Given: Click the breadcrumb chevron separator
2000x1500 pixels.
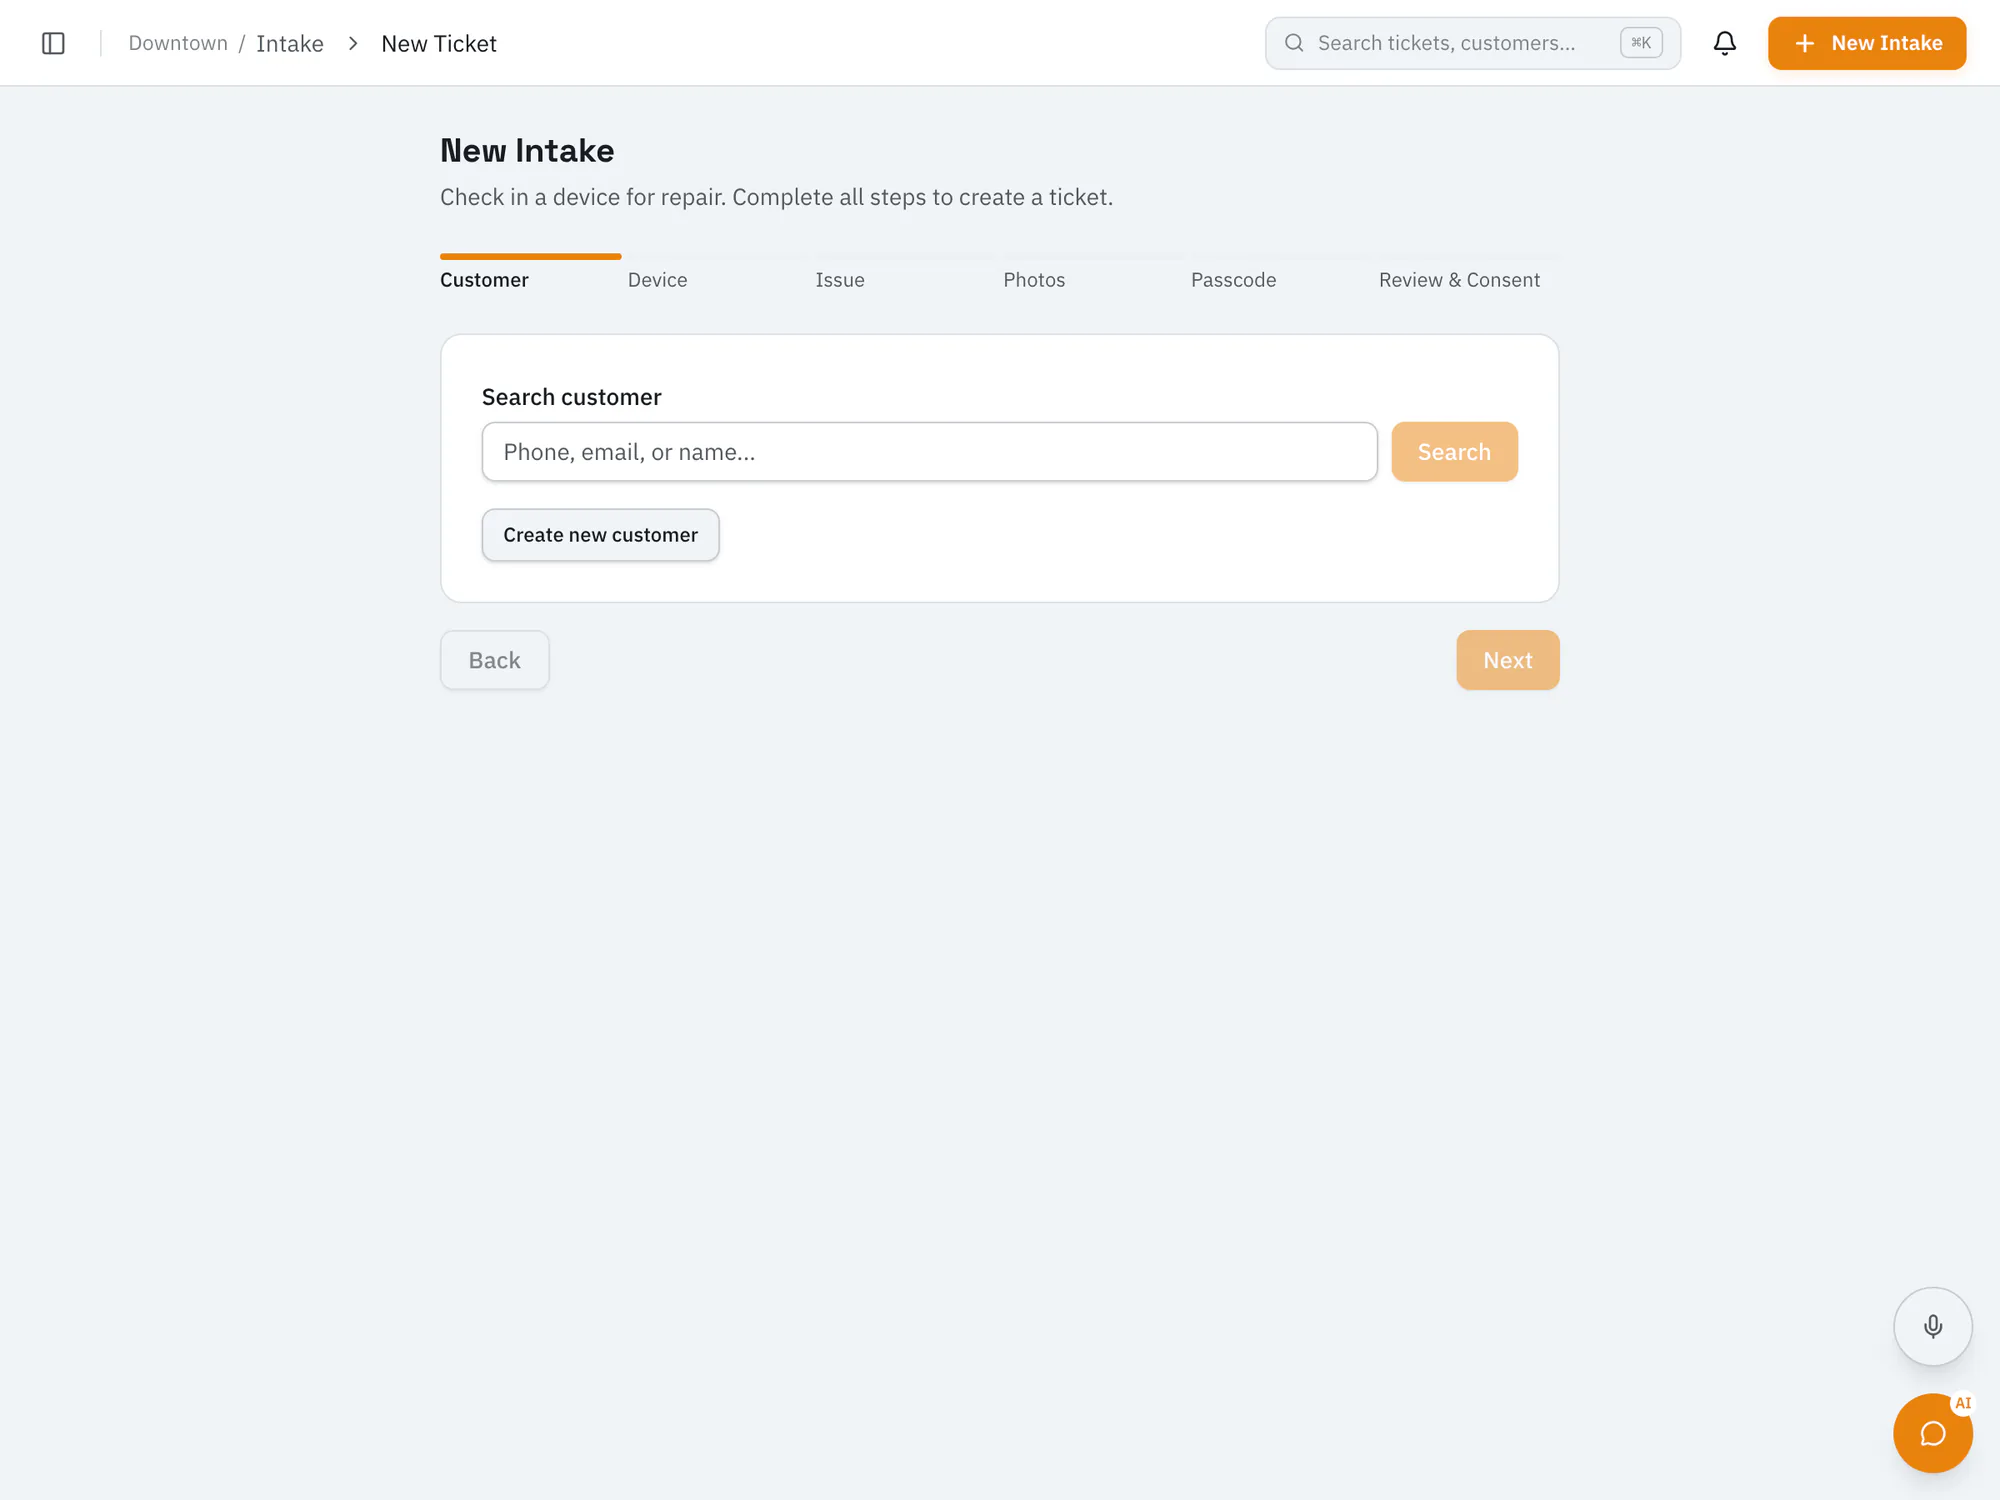Looking at the screenshot, I should coord(353,43).
